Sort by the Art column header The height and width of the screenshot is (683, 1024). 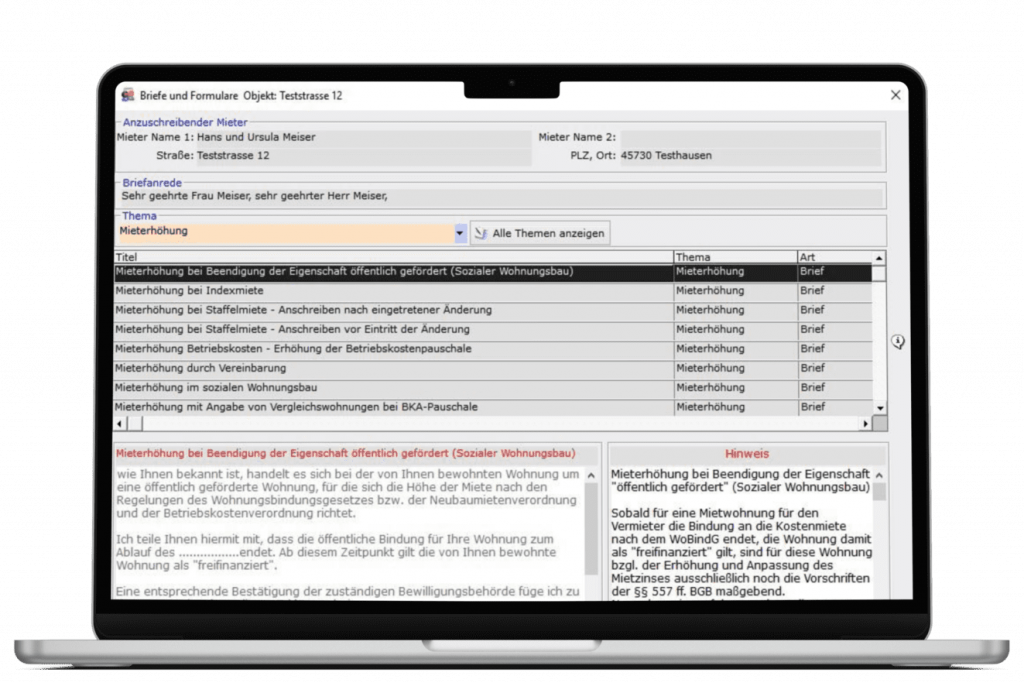(x=835, y=257)
